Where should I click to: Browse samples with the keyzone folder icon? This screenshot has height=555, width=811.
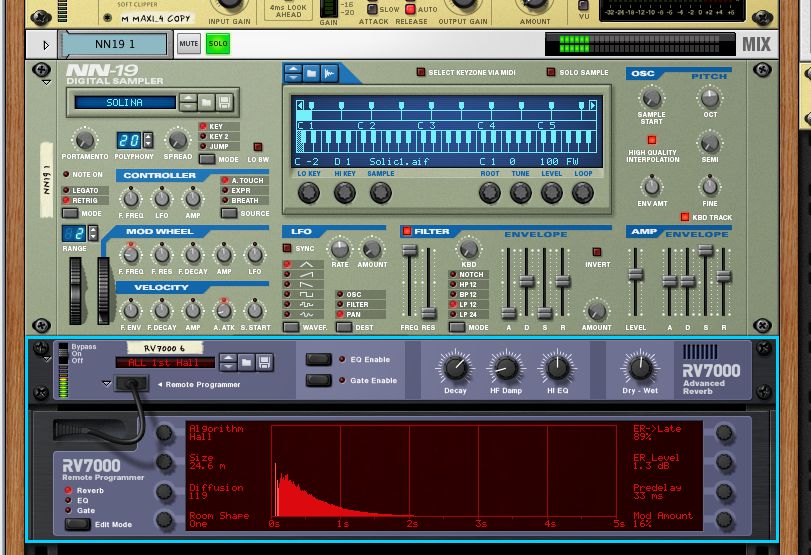pos(311,73)
